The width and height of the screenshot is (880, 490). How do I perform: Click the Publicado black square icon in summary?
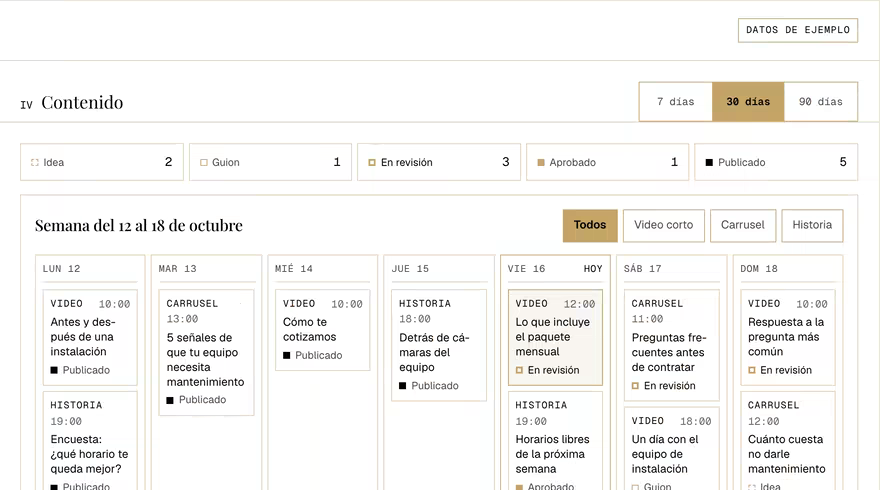709,163
